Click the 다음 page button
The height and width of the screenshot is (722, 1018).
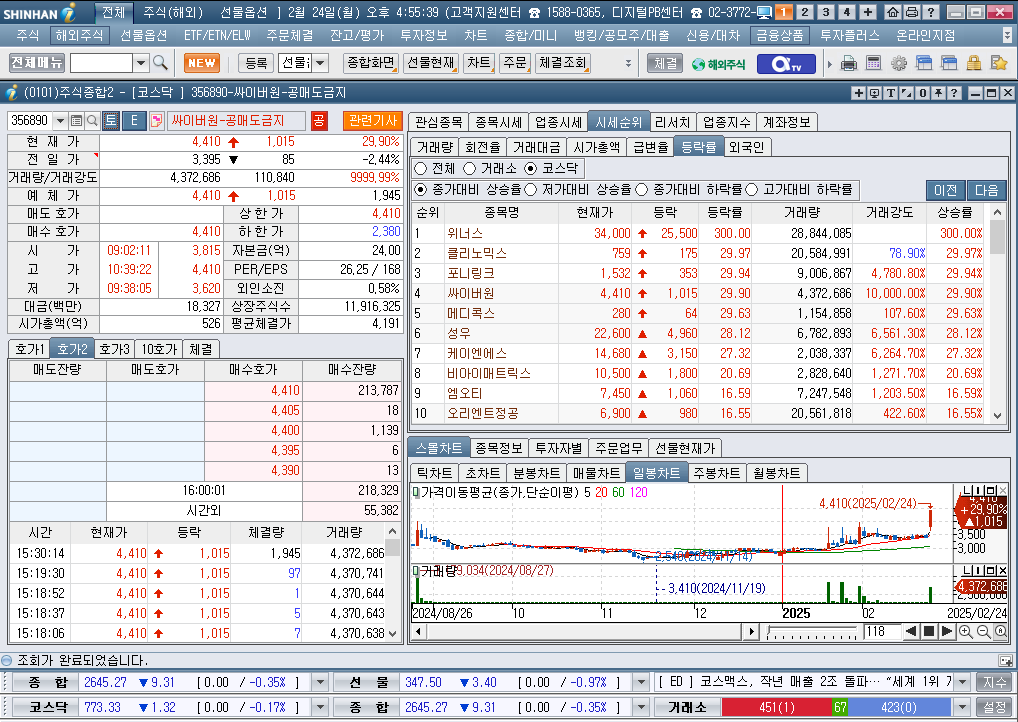[986, 190]
